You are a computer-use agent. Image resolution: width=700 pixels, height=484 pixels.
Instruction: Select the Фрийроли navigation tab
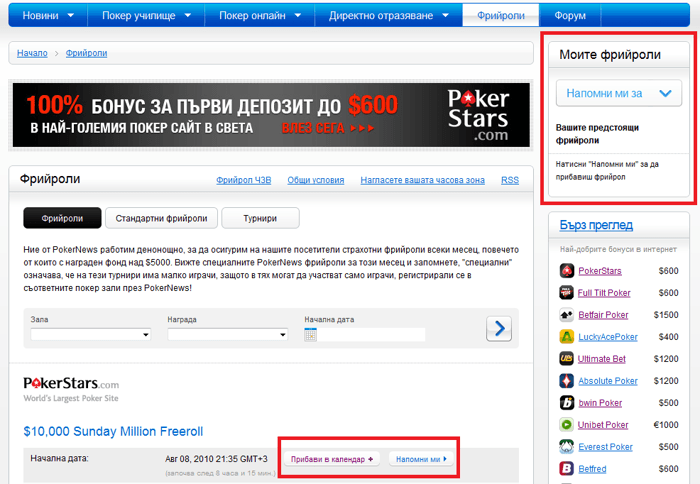(501, 15)
